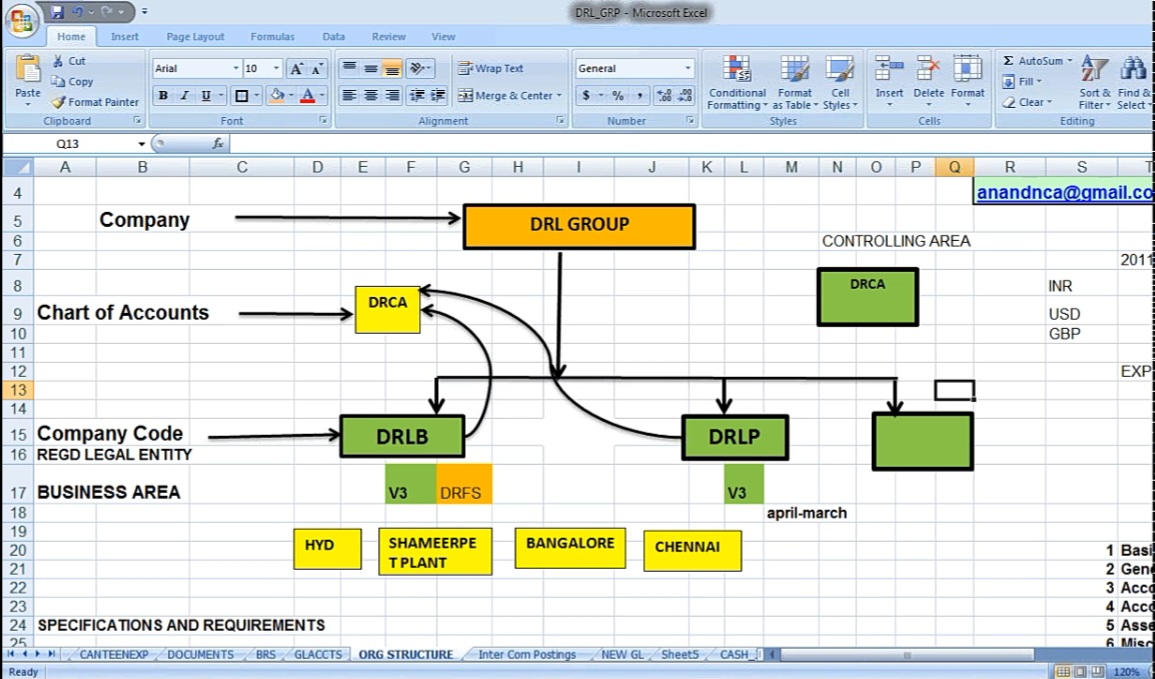Switch to the Formulas tab
This screenshot has width=1155, height=679.
click(273, 37)
